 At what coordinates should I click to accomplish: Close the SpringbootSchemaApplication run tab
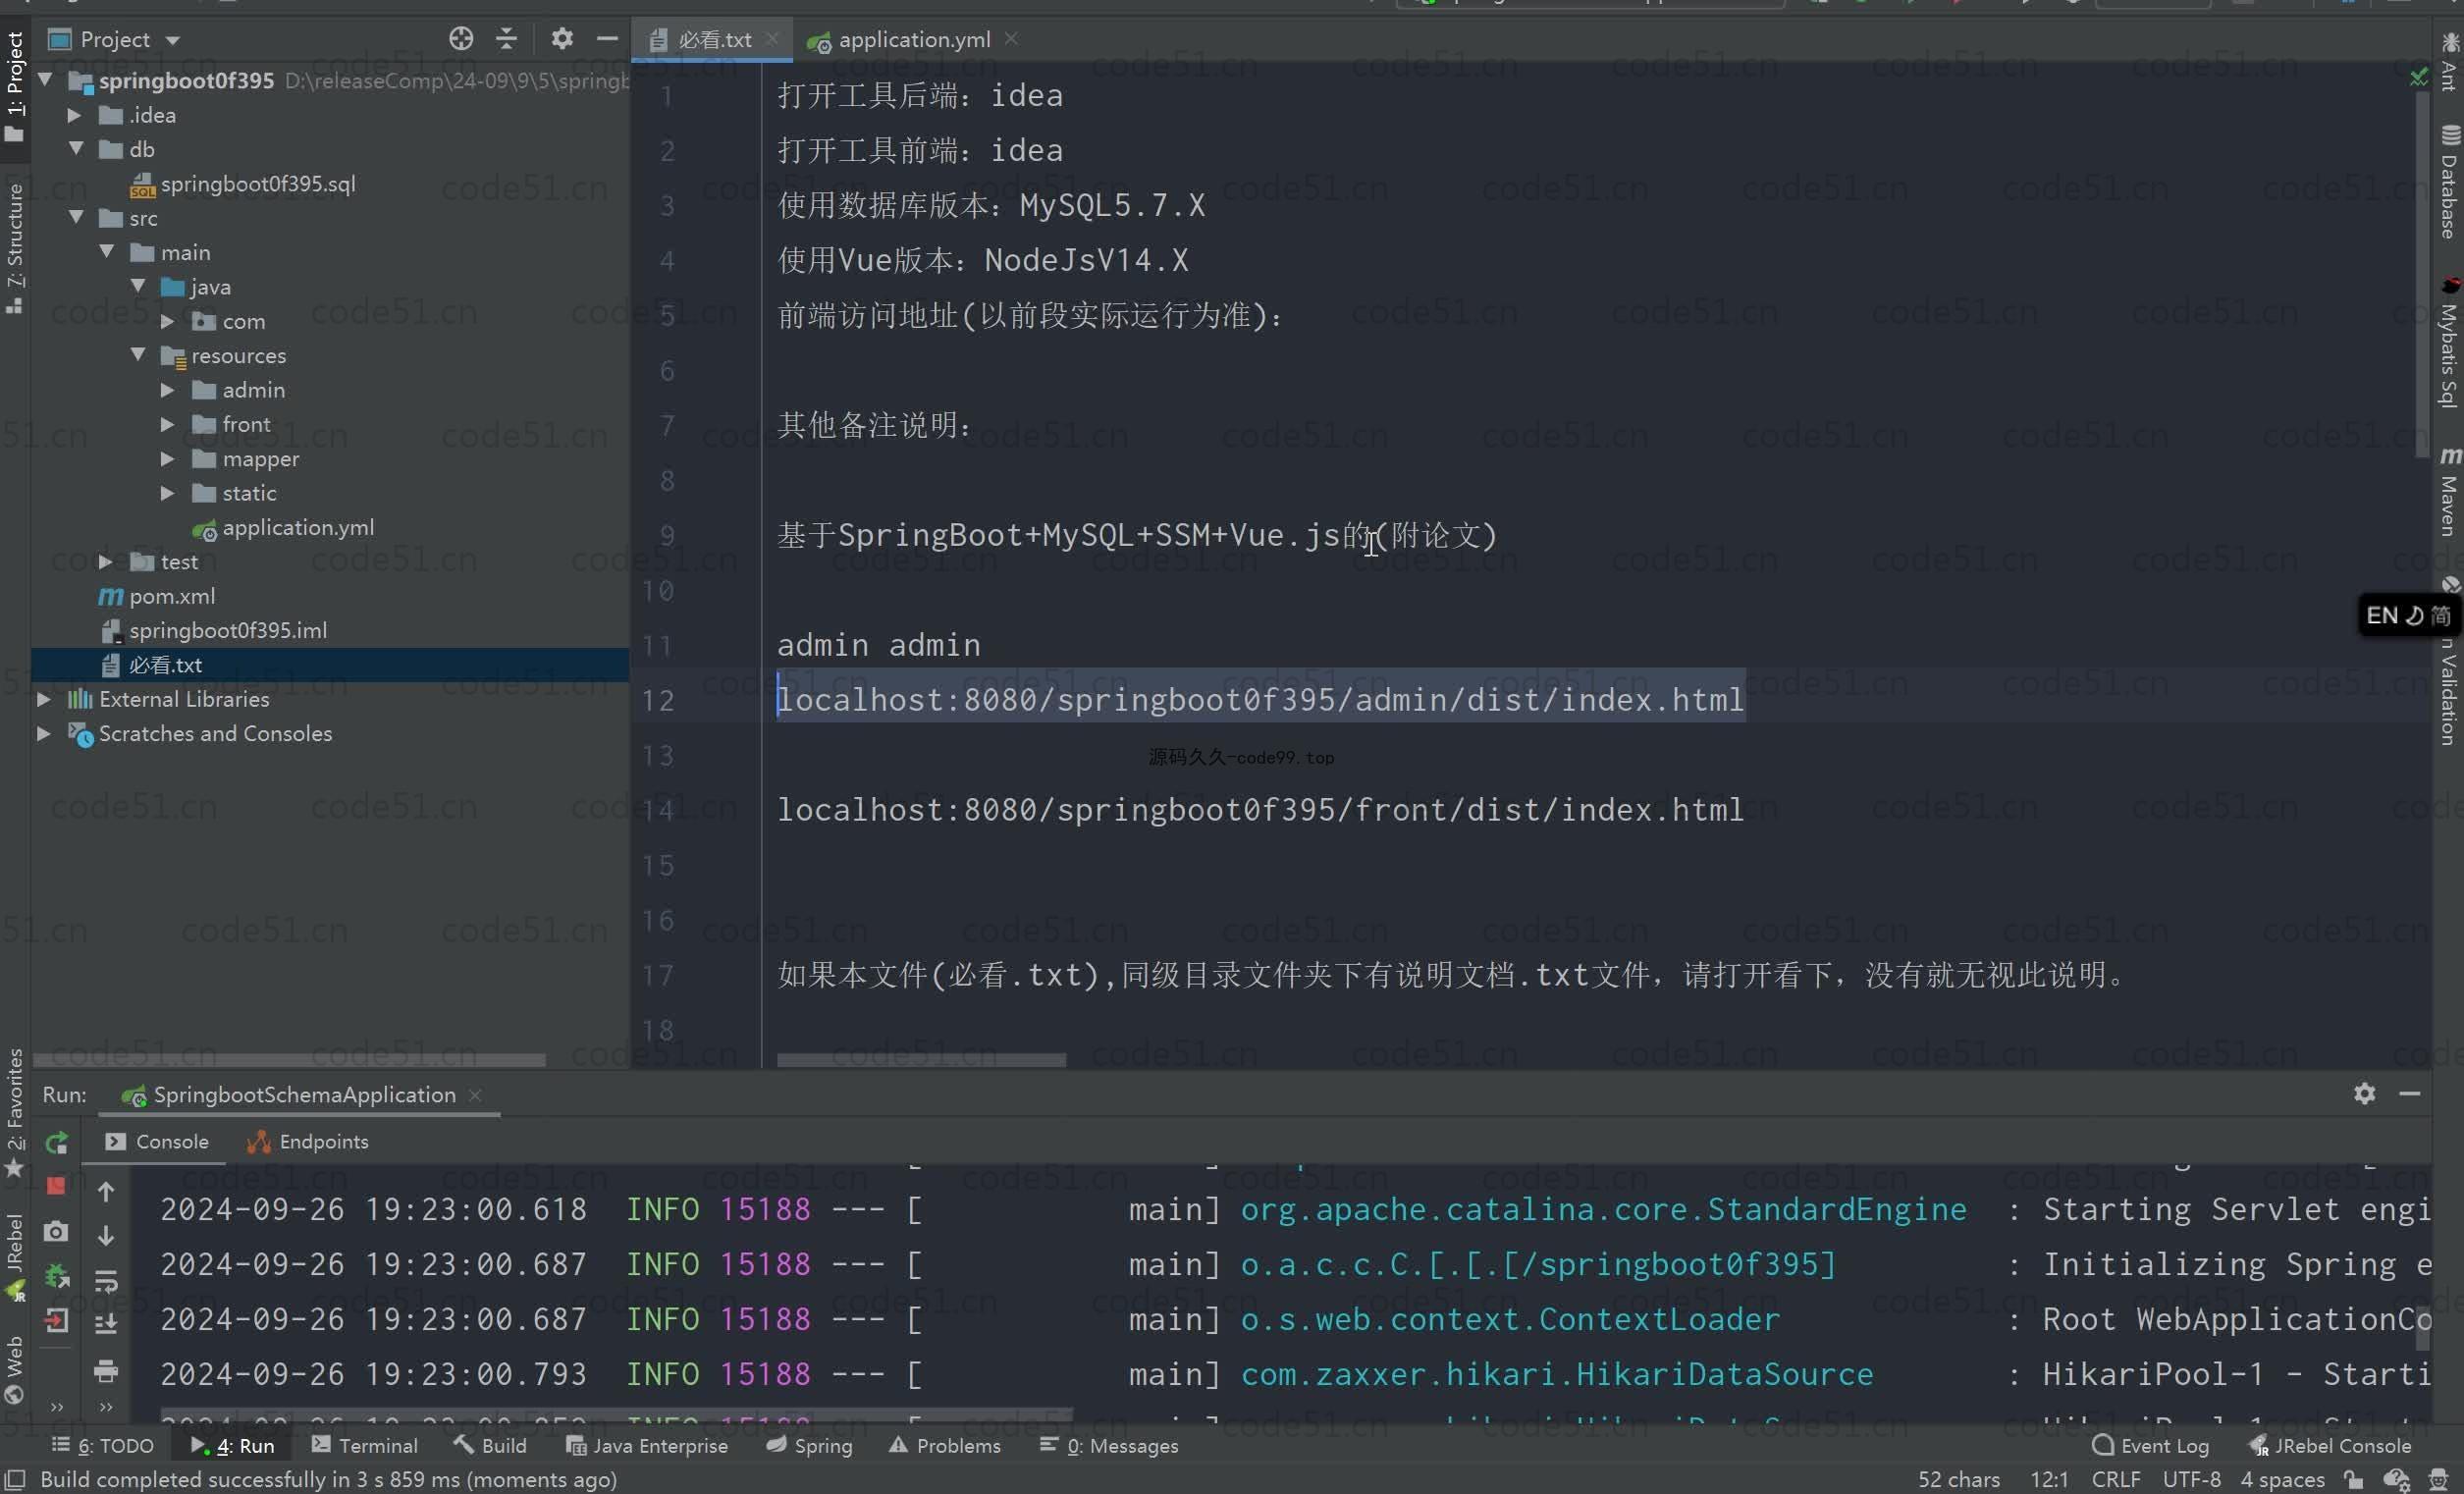(x=475, y=1095)
